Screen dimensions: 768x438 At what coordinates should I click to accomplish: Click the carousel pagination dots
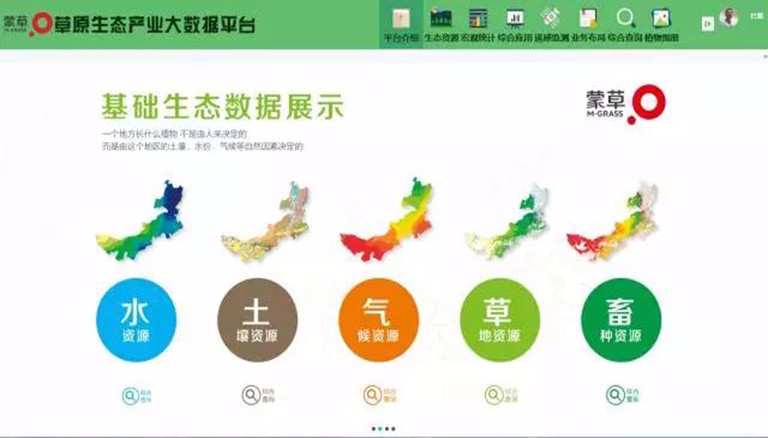pos(382,428)
